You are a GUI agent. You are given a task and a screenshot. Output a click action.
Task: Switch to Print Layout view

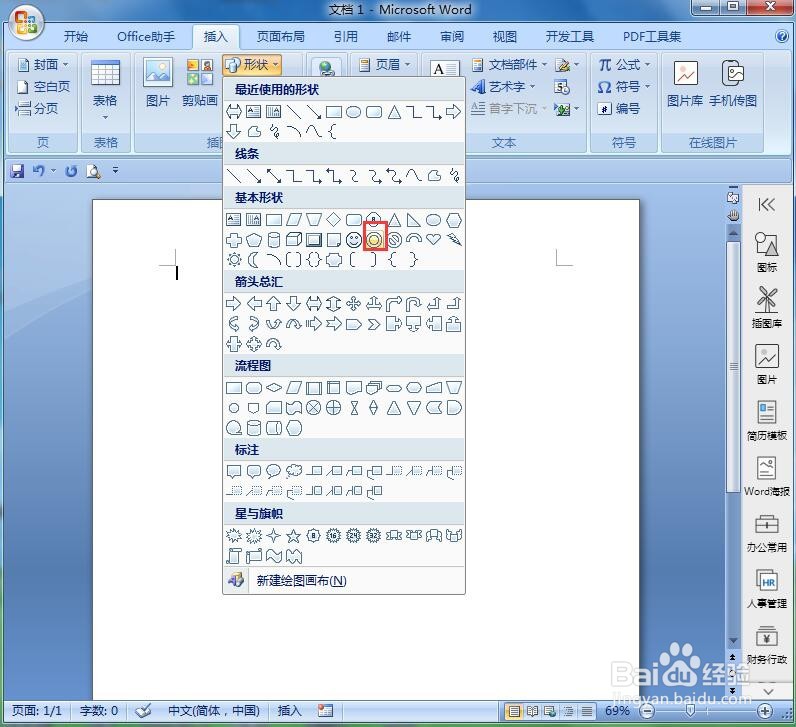click(x=514, y=711)
